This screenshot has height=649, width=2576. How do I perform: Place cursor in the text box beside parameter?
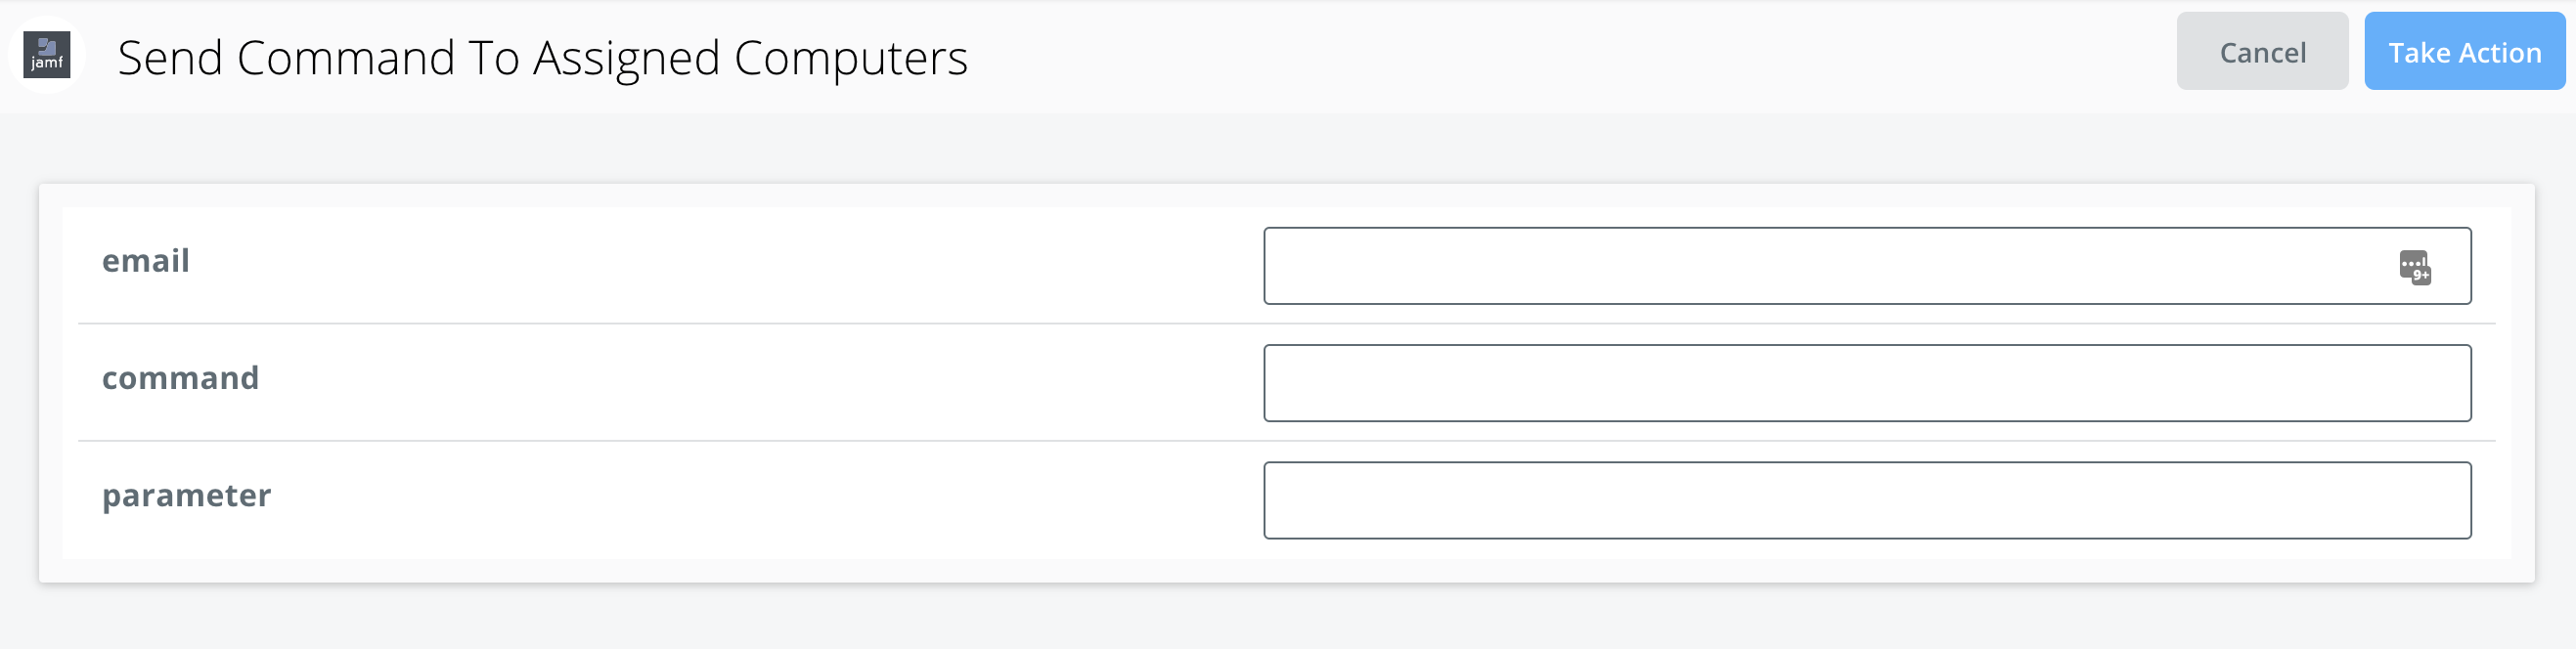[x=1867, y=500]
